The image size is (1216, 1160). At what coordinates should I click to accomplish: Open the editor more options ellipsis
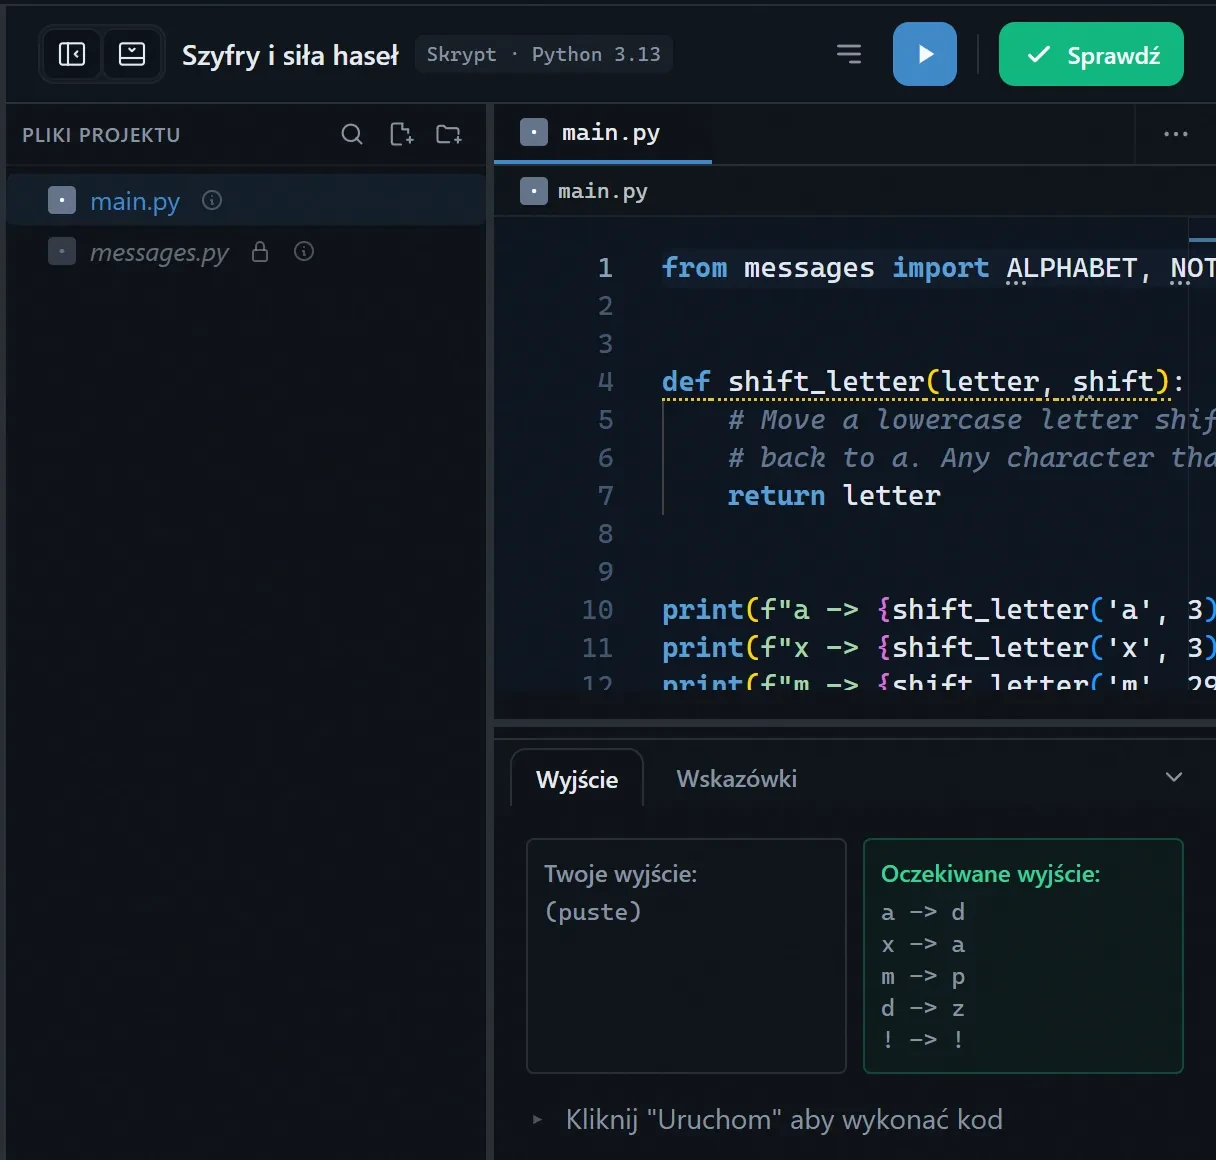click(1176, 134)
